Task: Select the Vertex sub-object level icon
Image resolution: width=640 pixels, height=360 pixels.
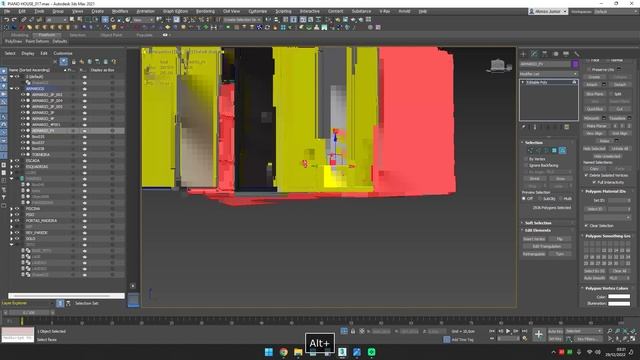Action: (x=530, y=151)
